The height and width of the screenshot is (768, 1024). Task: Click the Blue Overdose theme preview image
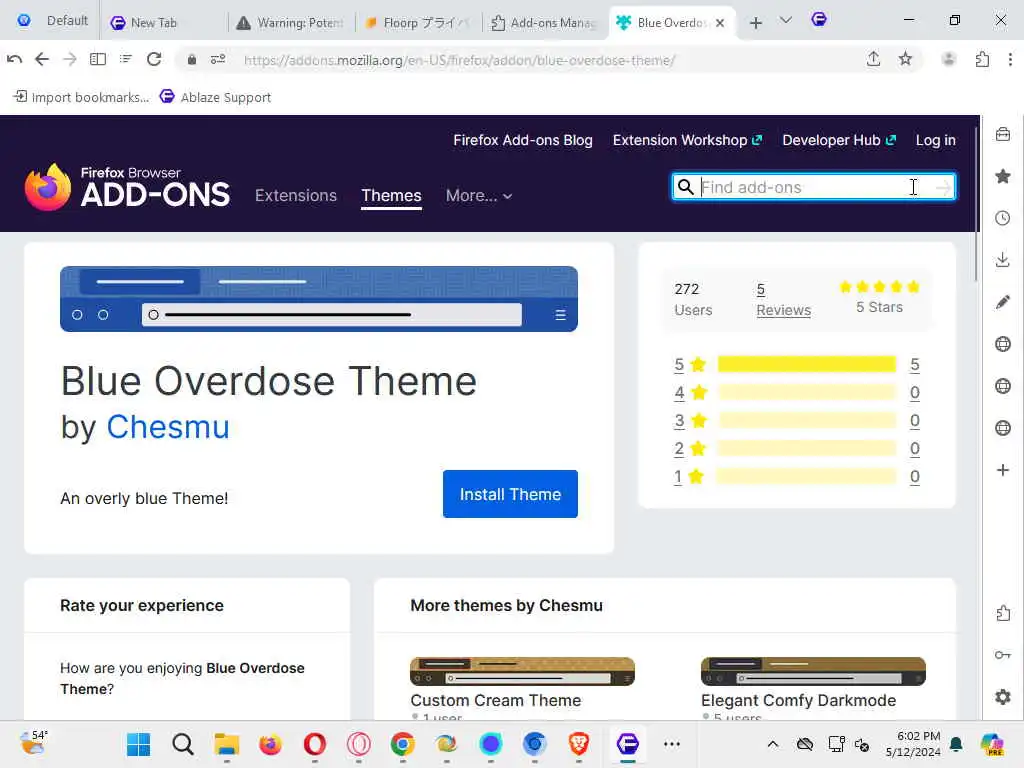tap(319, 298)
